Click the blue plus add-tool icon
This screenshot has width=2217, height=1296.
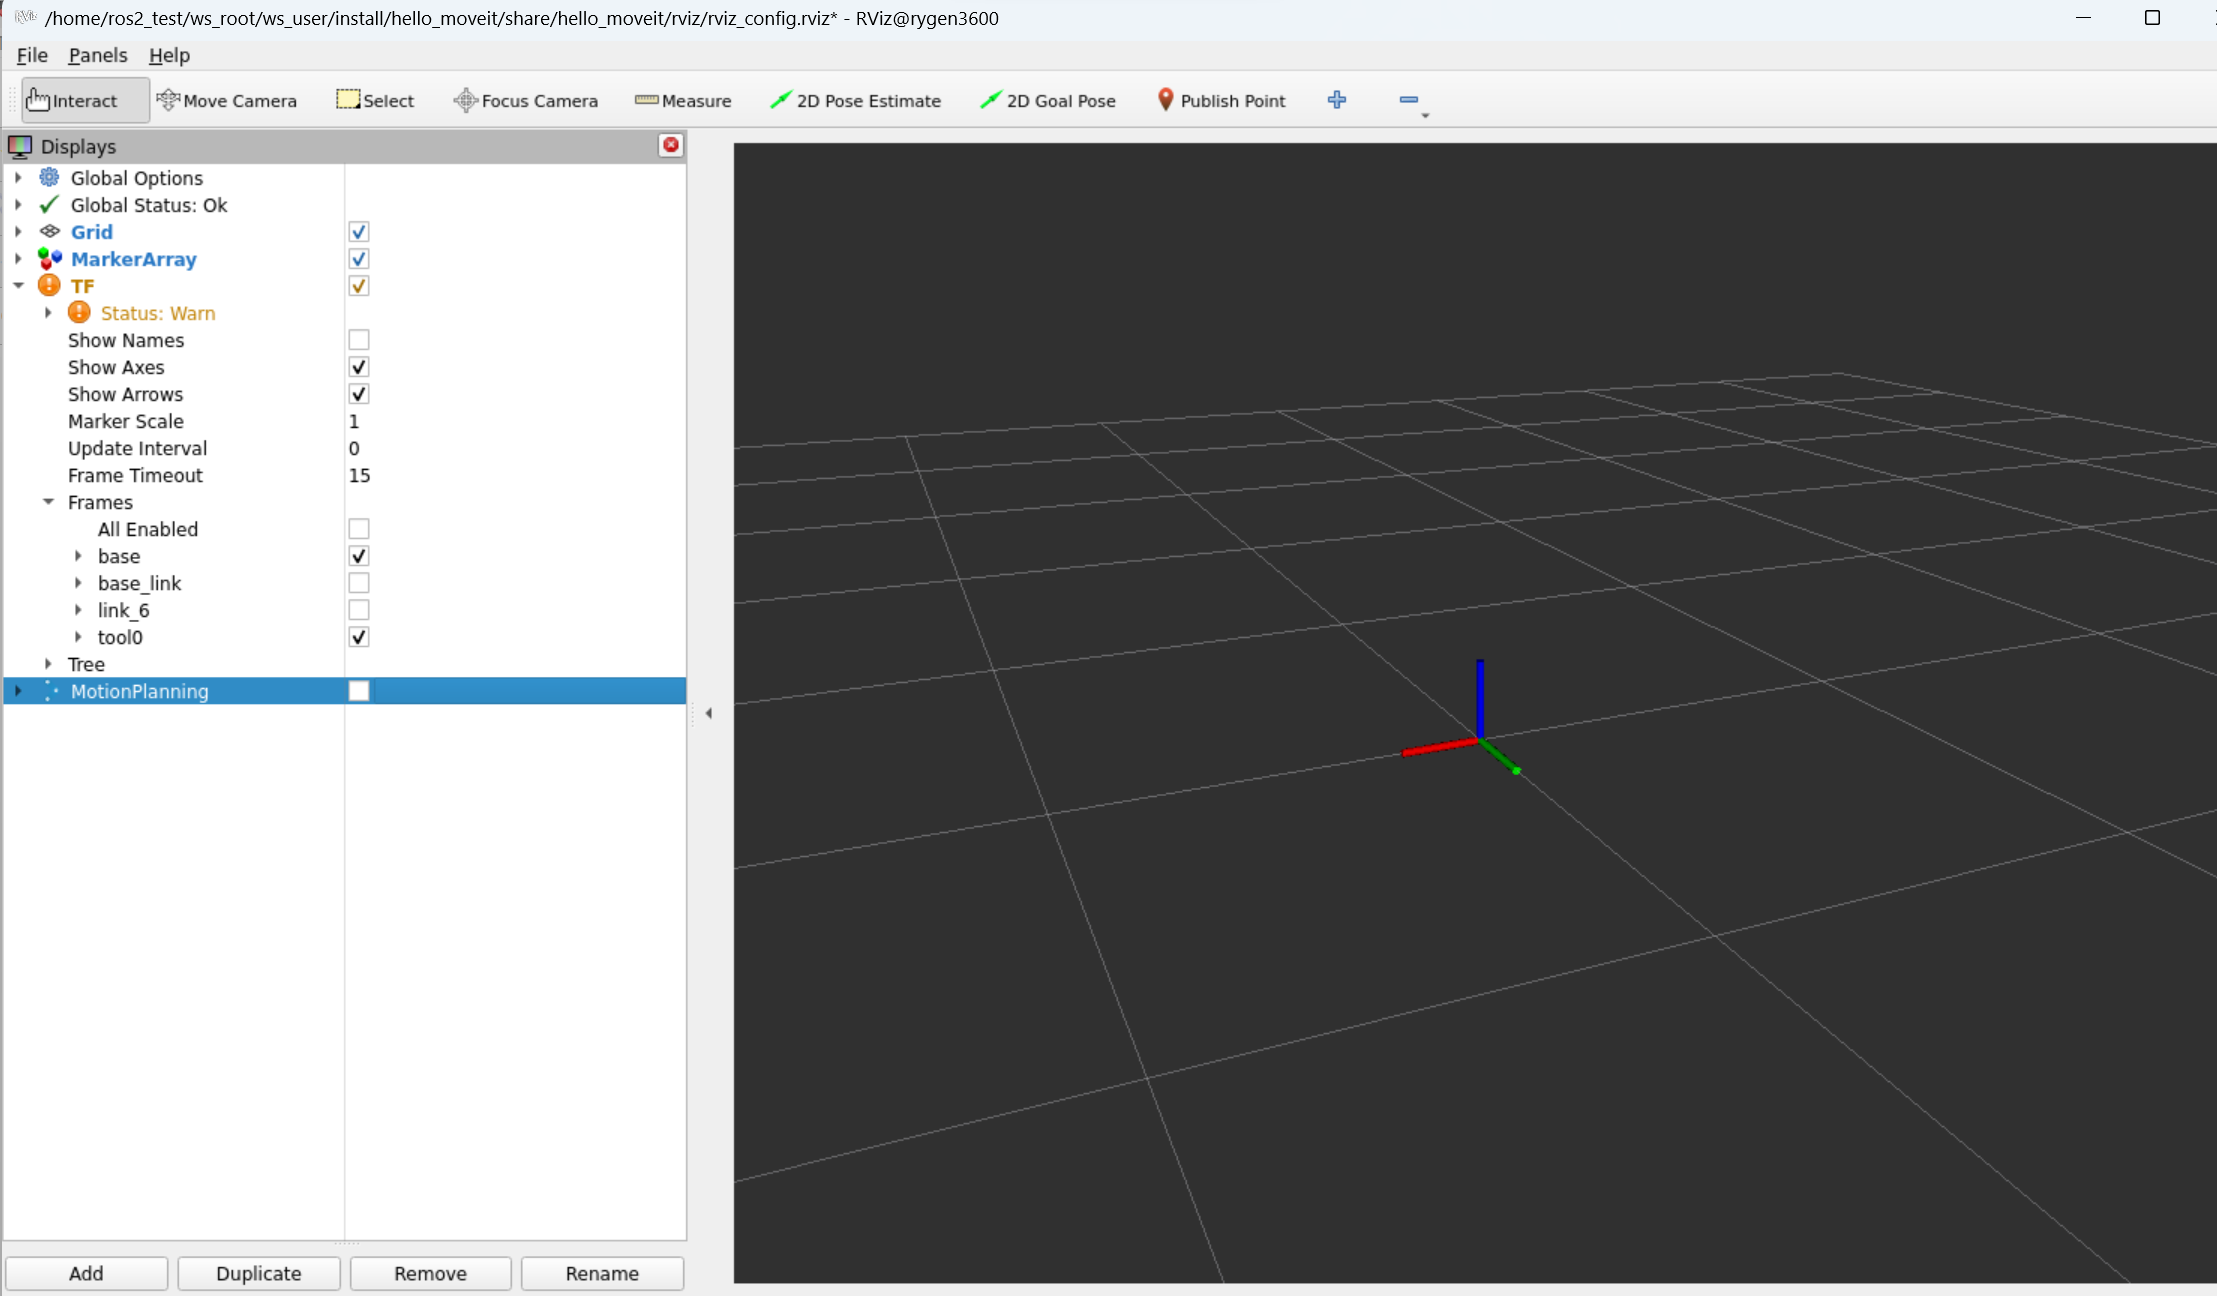coord(1337,99)
